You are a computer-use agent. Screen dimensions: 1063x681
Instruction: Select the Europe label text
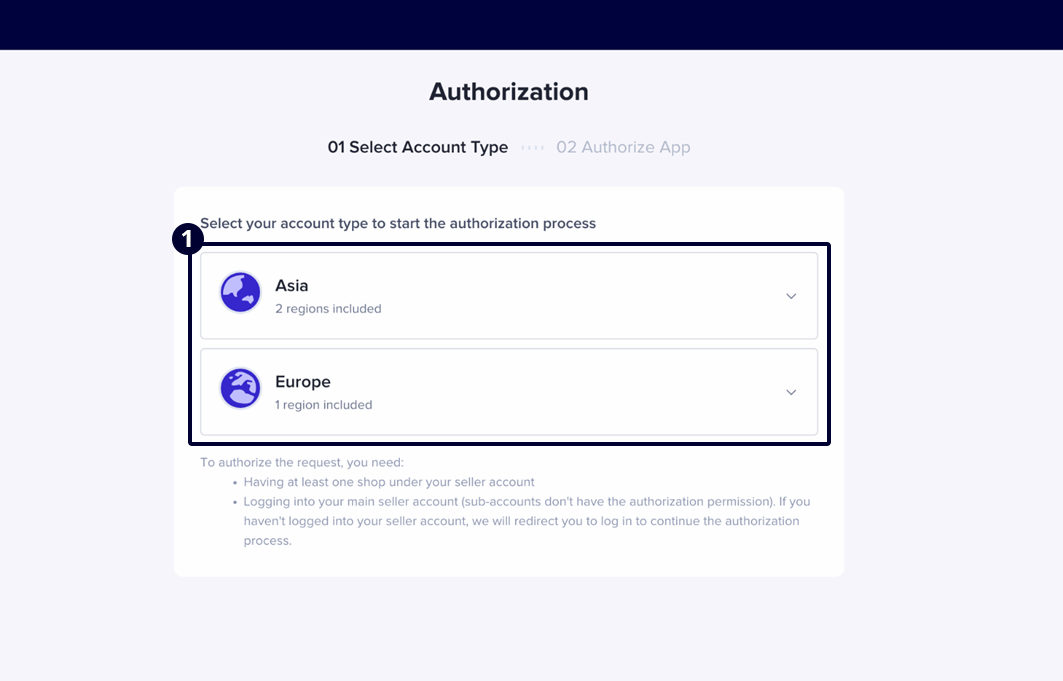click(303, 382)
